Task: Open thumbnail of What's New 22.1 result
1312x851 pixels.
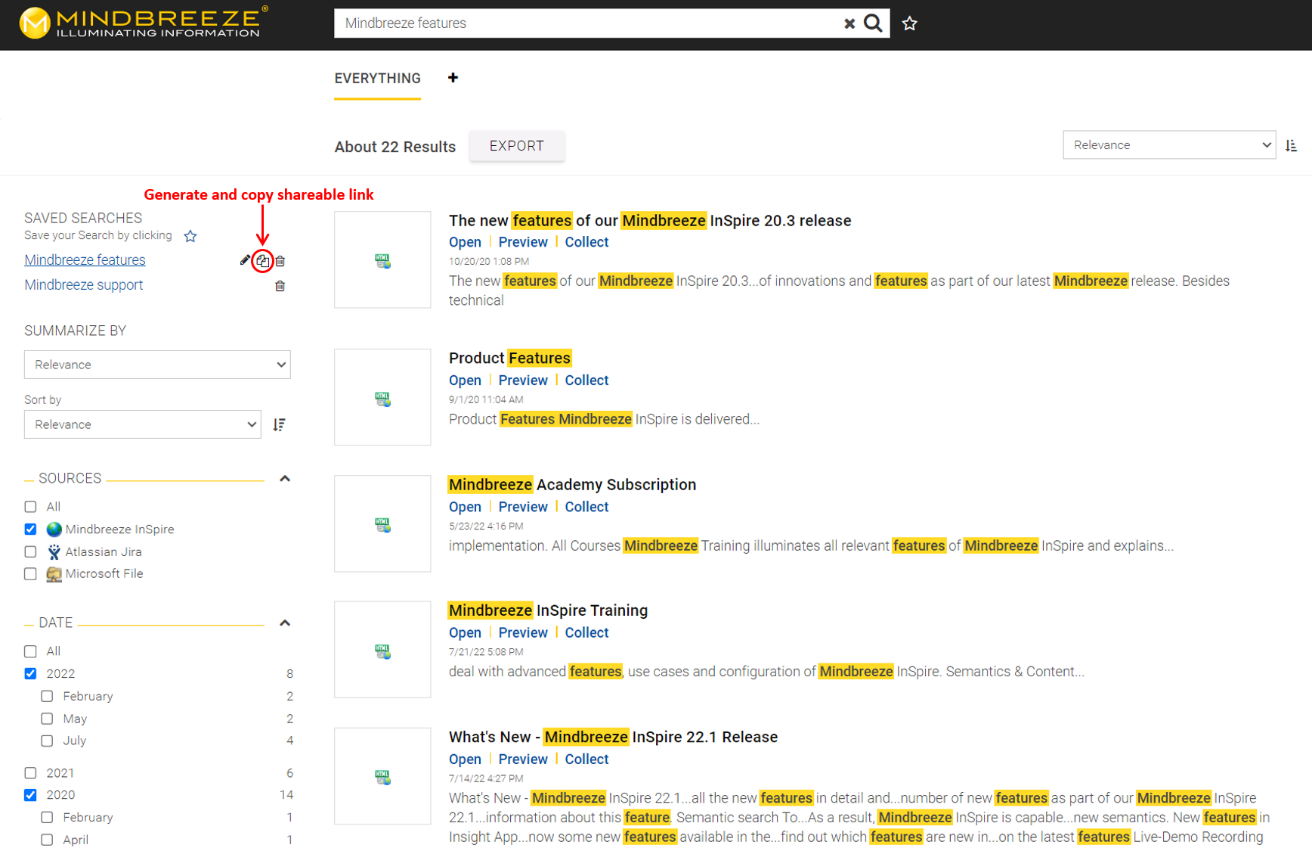Action: (382, 776)
